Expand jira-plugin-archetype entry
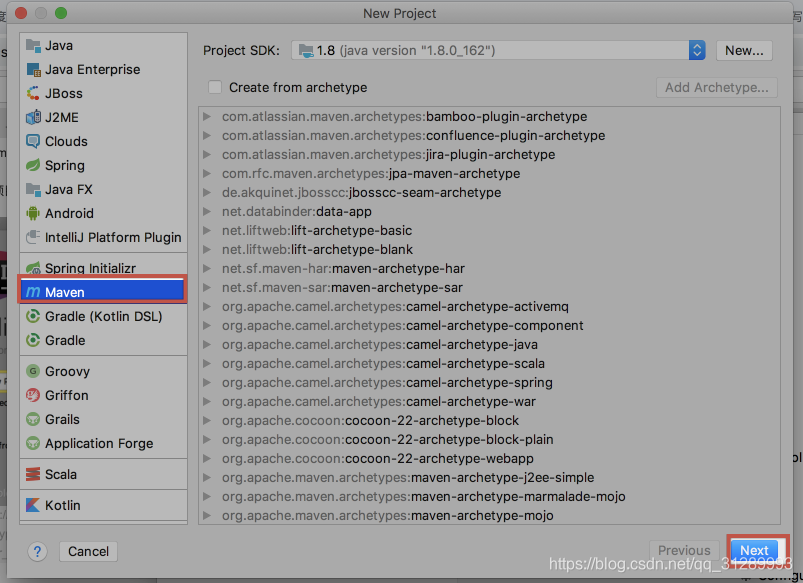Image resolution: width=803 pixels, height=583 pixels. 207,154
